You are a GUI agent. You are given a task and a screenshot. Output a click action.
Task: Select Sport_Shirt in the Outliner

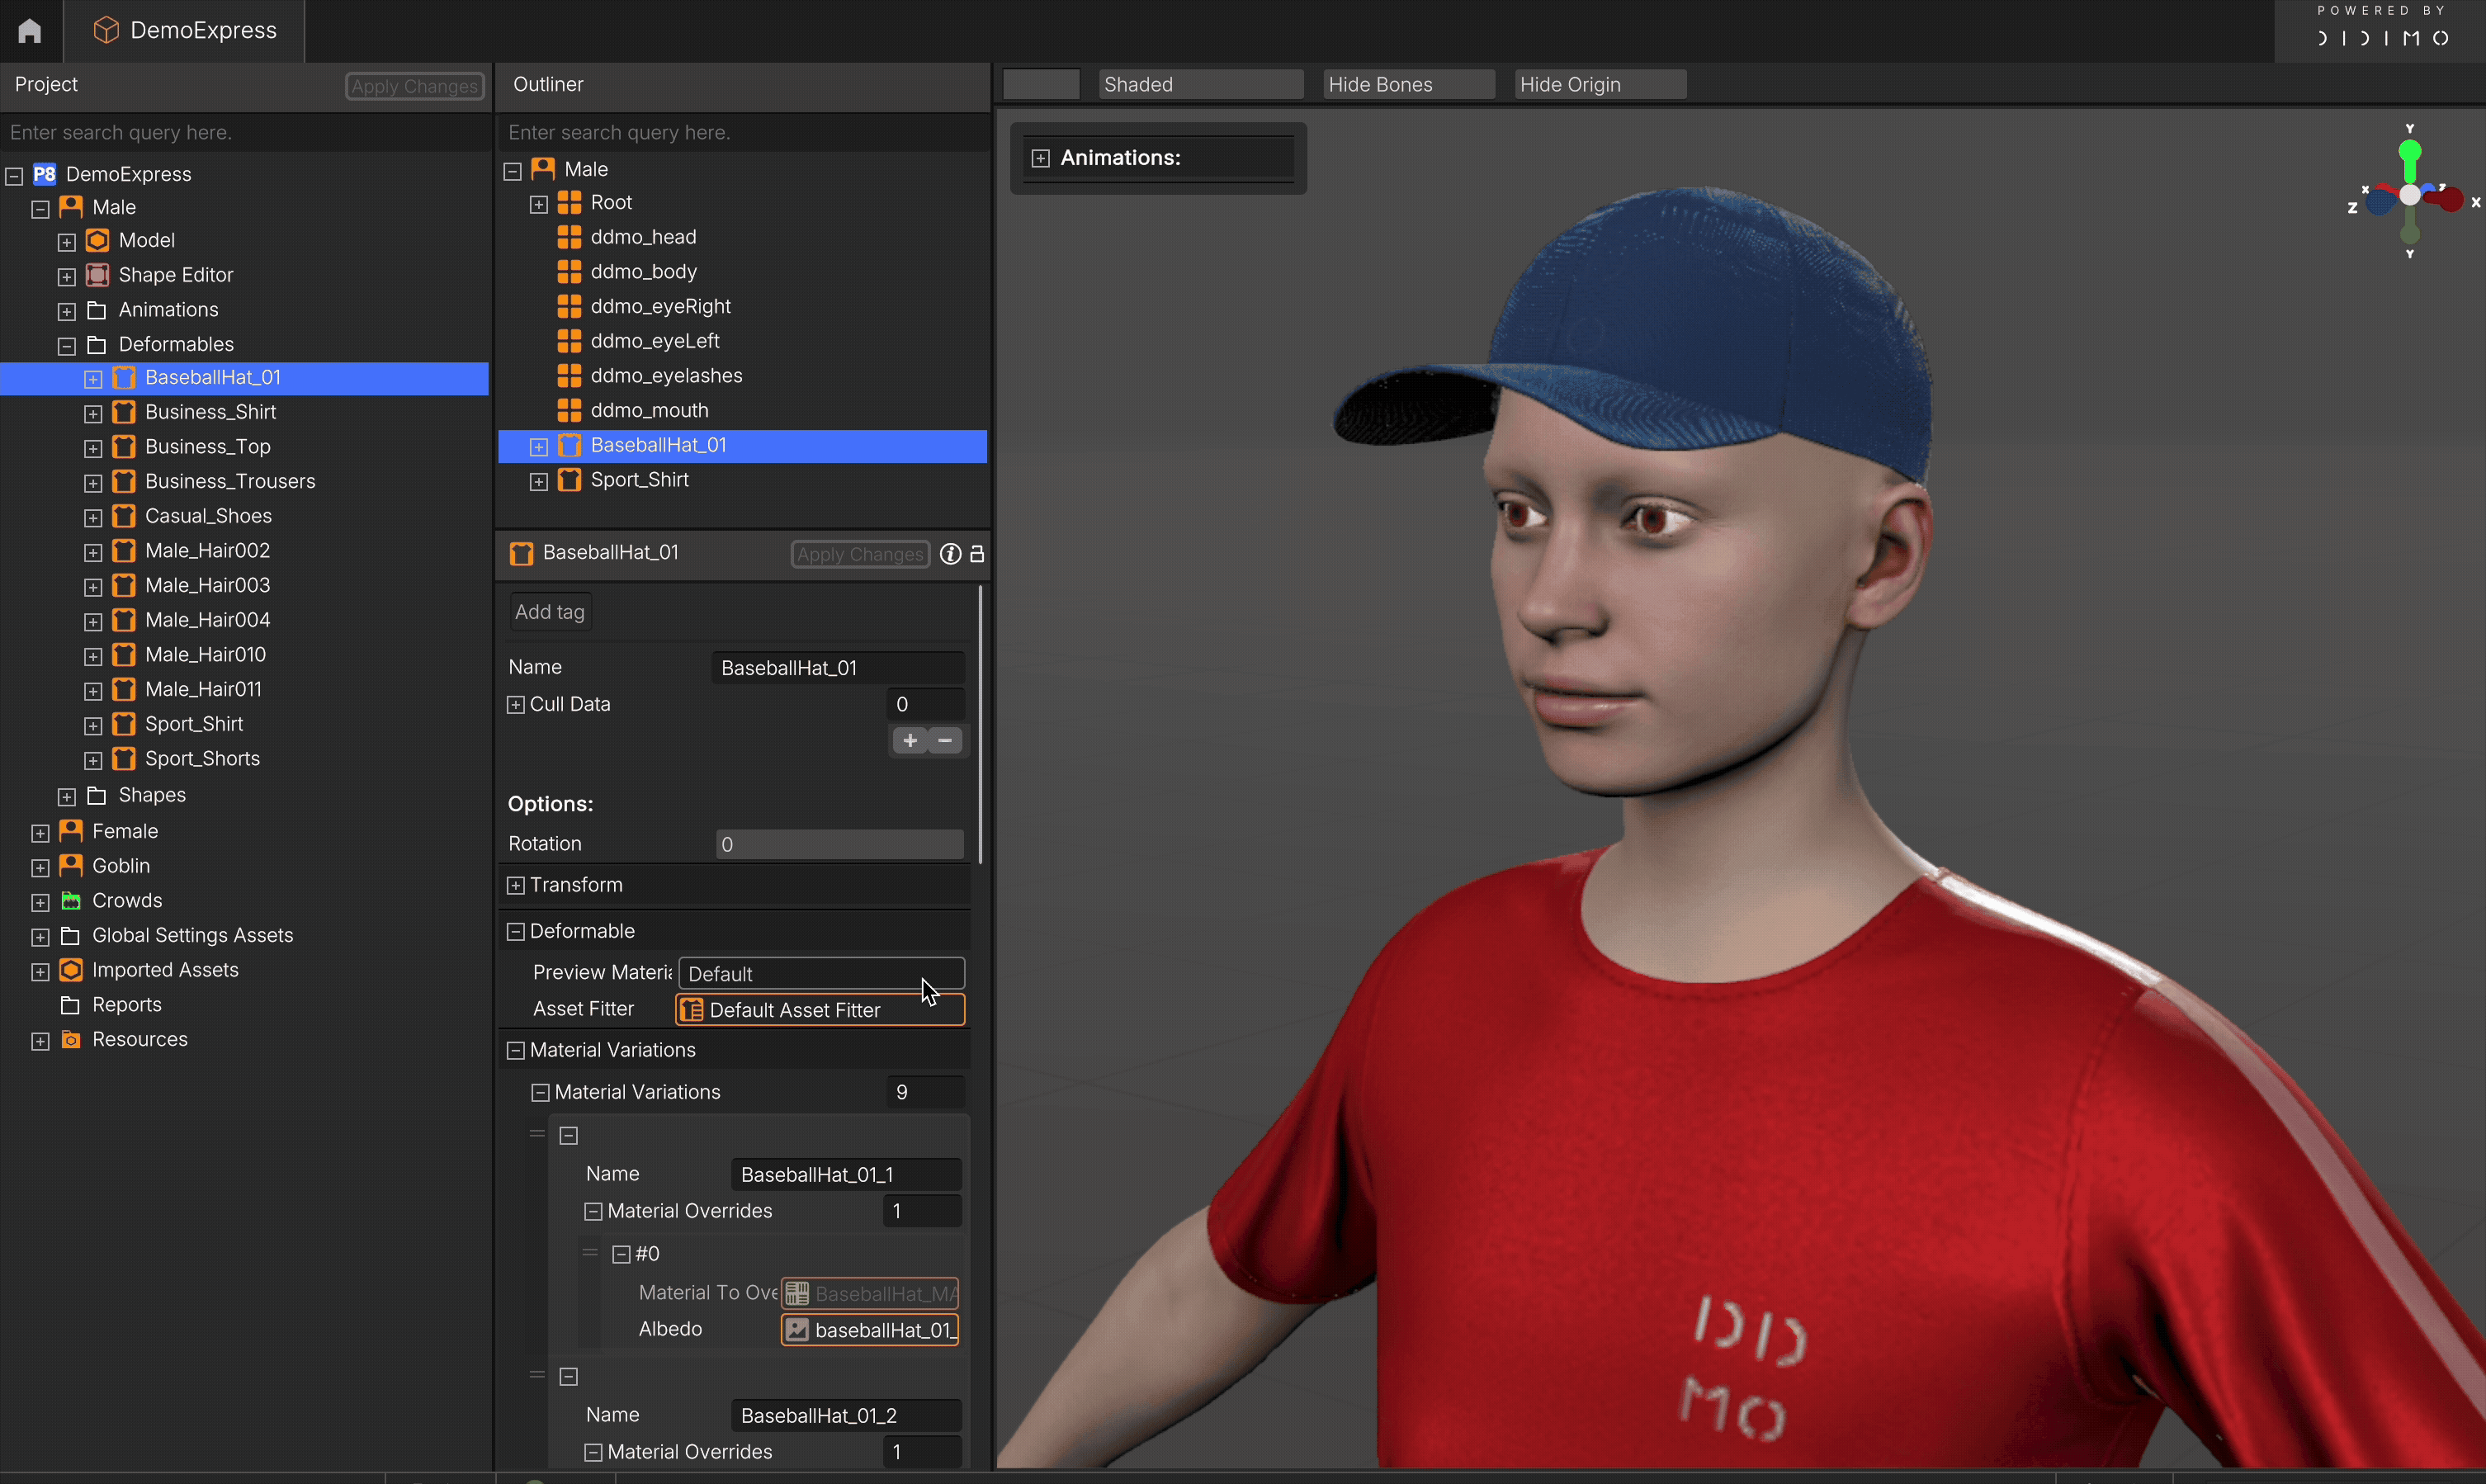pyautogui.click(x=639, y=480)
